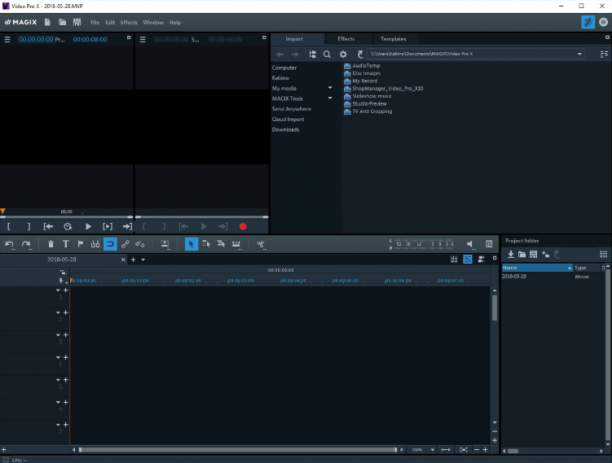Select Cloud Import in sidebar
This screenshot has height=463, width=612.
pos(288,119)
